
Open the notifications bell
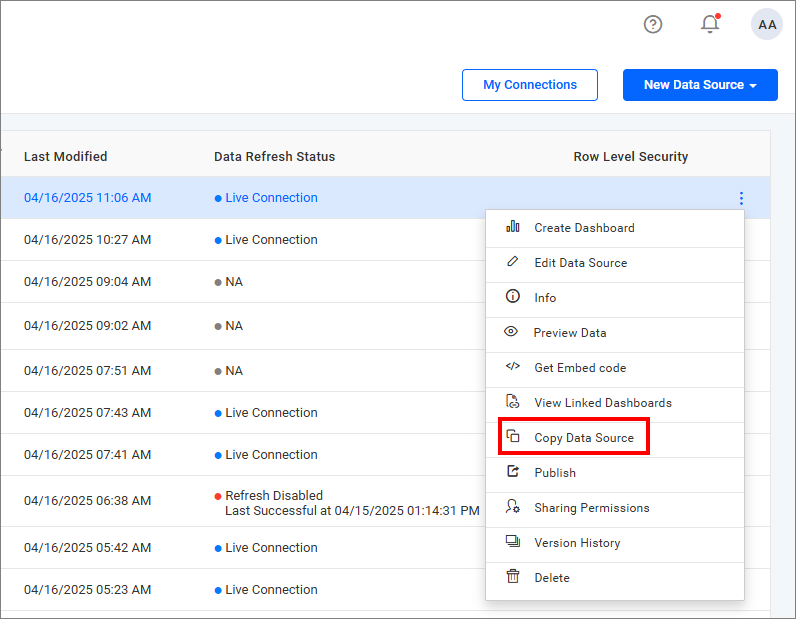click(x=710, y=24)
